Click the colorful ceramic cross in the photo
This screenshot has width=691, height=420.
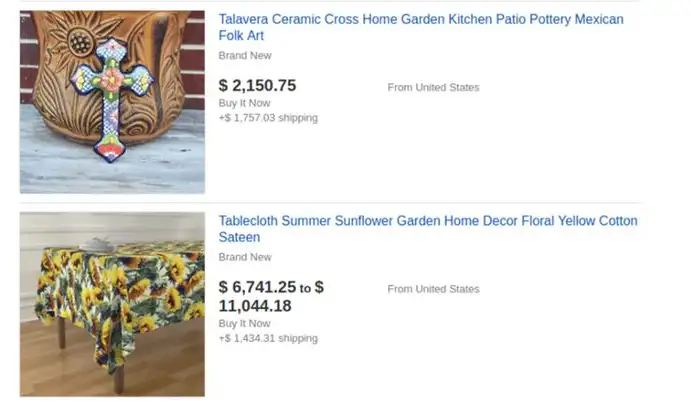tap(112, 99)
